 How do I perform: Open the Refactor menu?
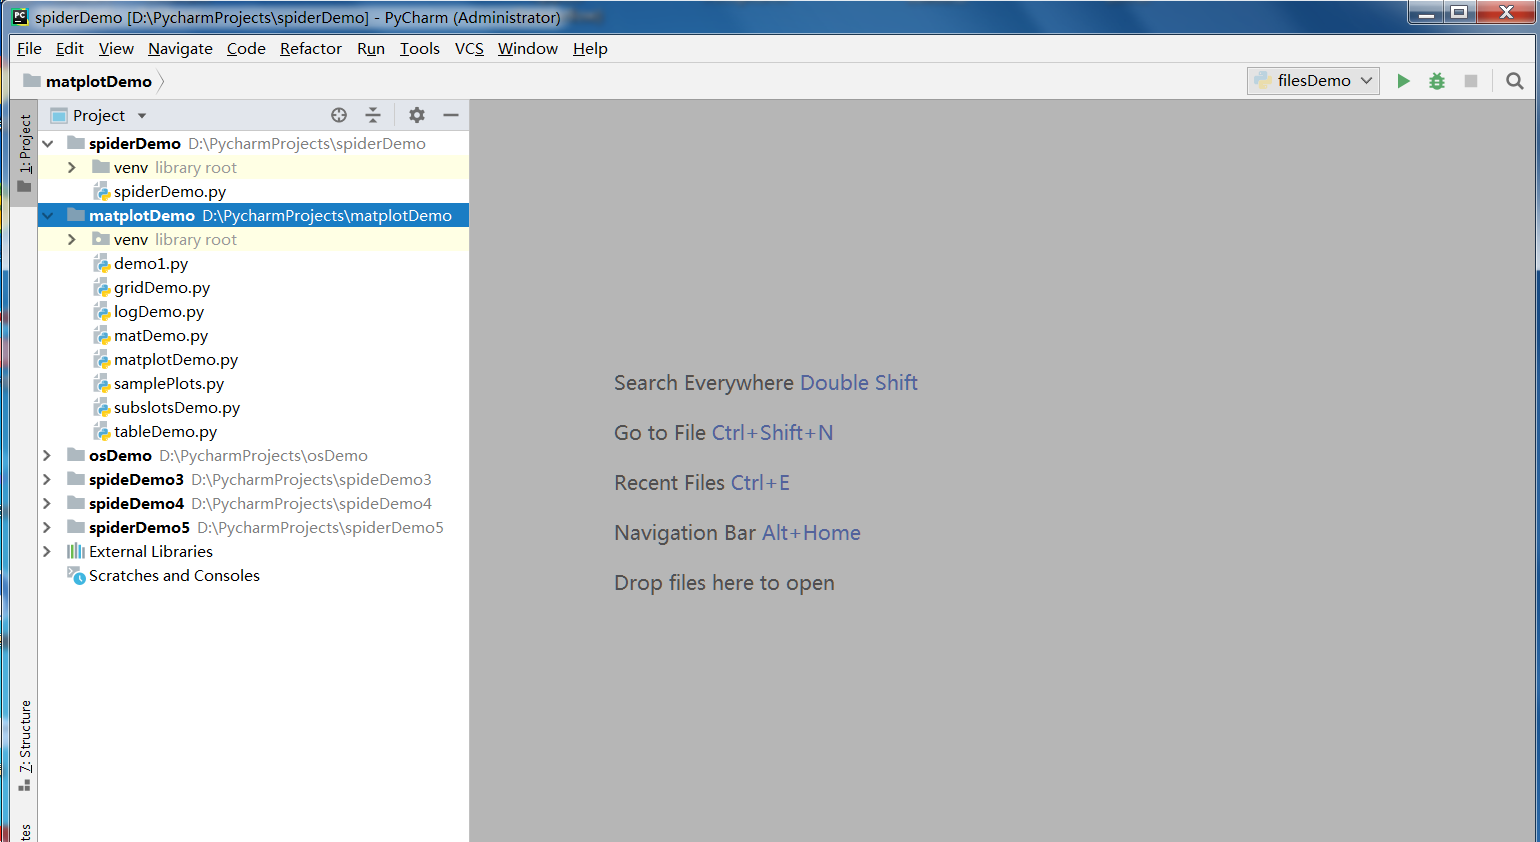[x=311, y=48]
